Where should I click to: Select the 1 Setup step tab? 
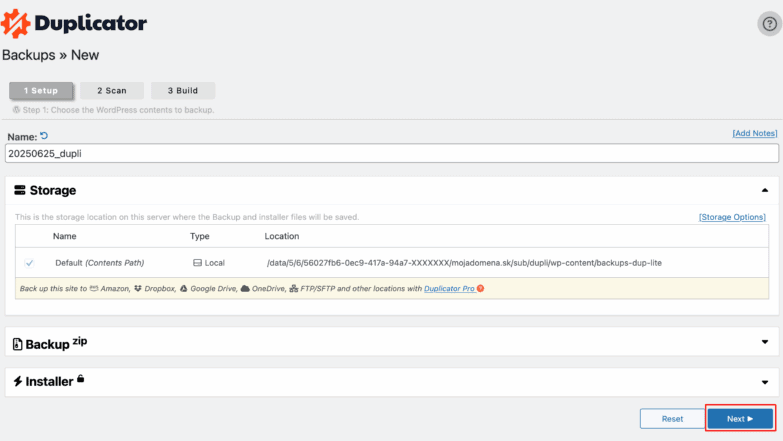41,90
